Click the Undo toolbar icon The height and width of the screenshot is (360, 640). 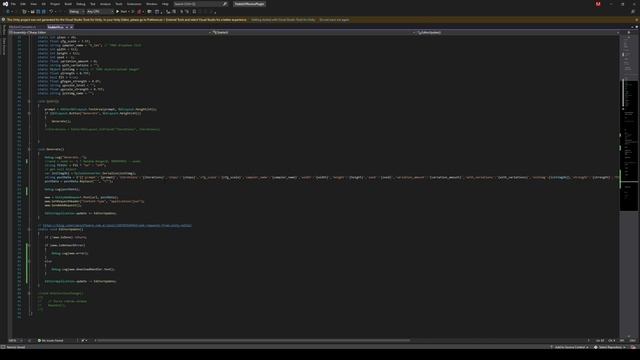coord(51,11)
